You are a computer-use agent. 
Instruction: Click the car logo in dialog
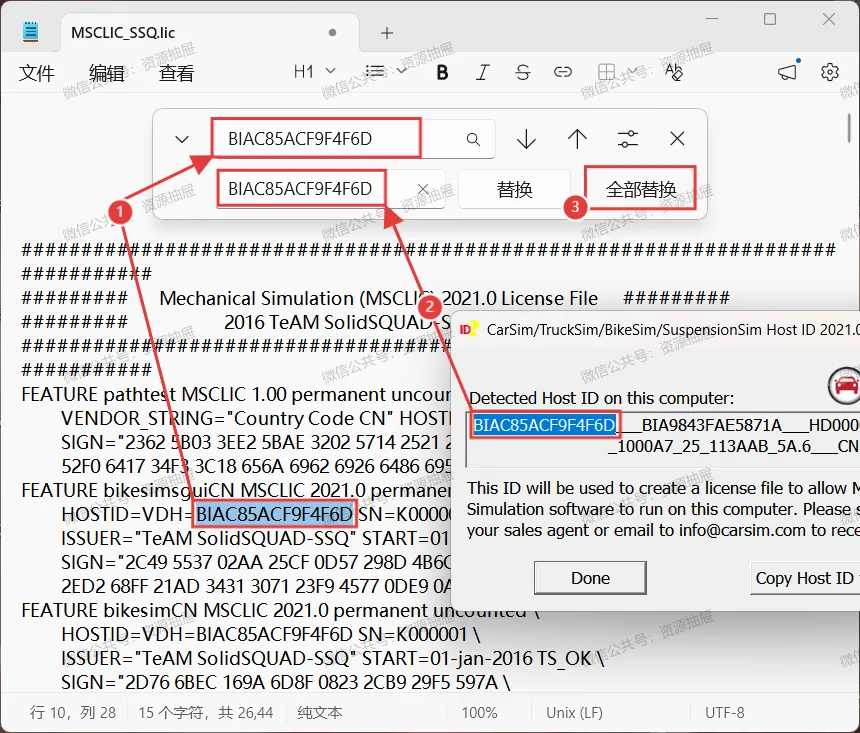845,385
